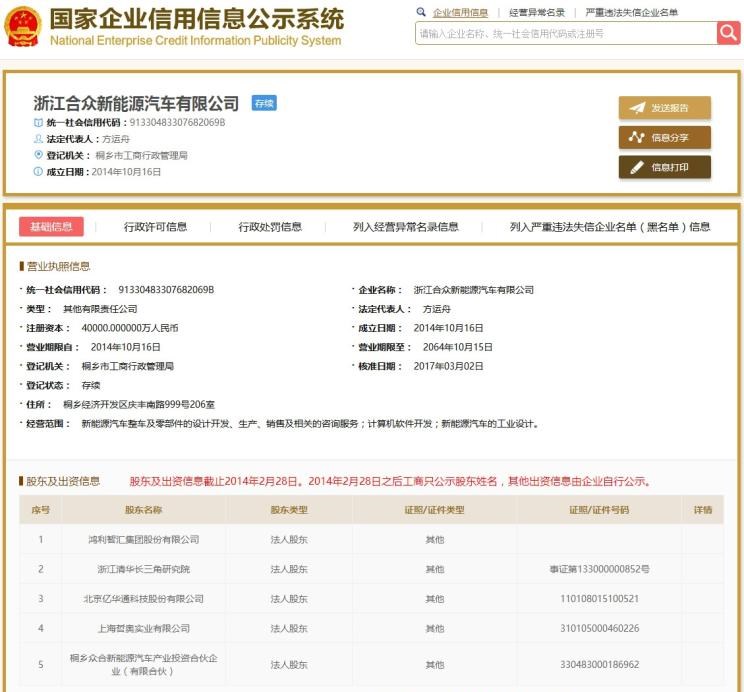Select shareholder 北京亿华通科技股份有限公司
The height and width of the screenshot is (692, 744).
point(143,598)
